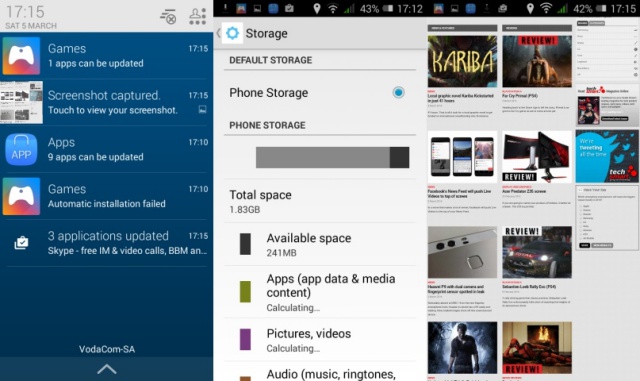This screenshot has width=640, height=381.
Task: Tap the clear all notifications icon
Action: [167, 17]
